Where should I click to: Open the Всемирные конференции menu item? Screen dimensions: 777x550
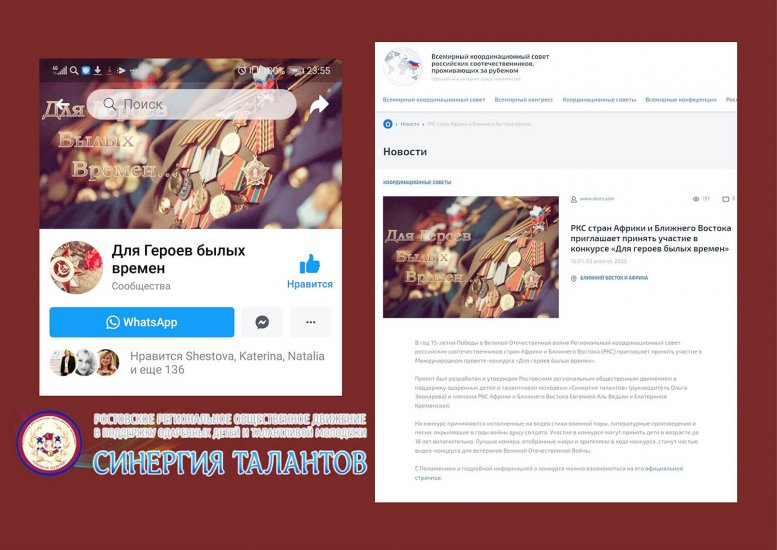681,100
